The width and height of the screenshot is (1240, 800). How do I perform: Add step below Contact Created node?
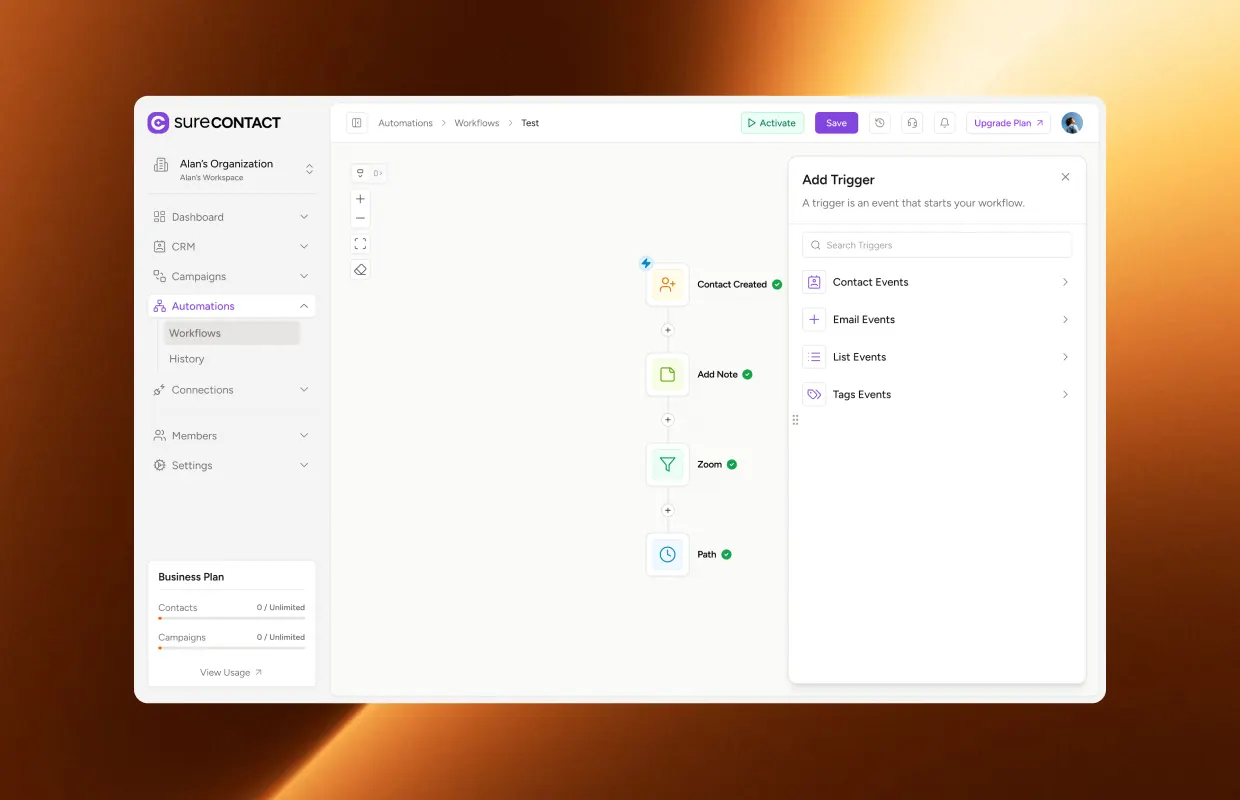[668, 330]
